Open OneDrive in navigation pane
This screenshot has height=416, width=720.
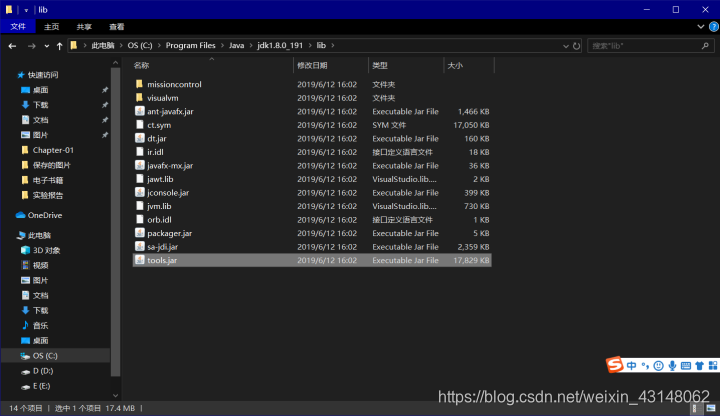click(x=45, y=215)
